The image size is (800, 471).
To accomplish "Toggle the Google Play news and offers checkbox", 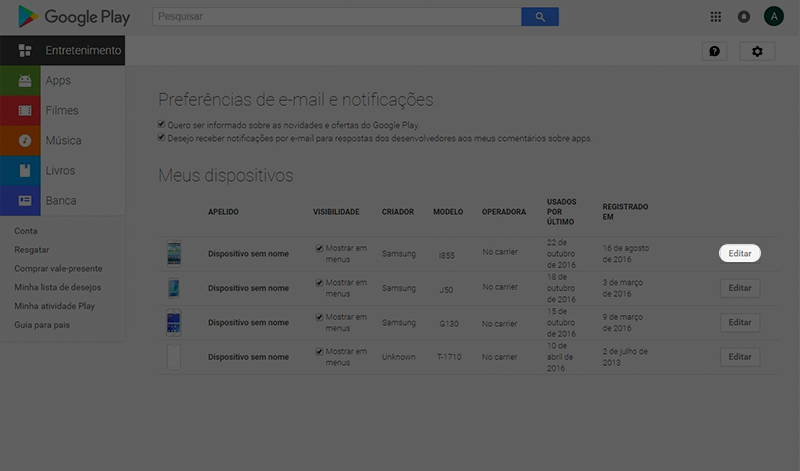I will [162, 125].
